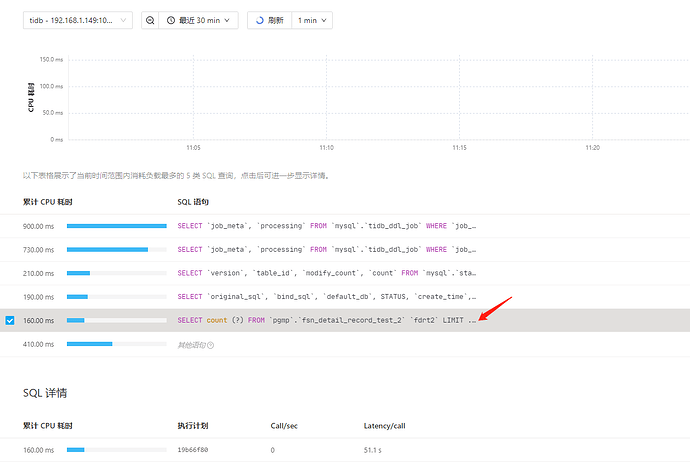Click the Latency/call column header

(385, 426)
